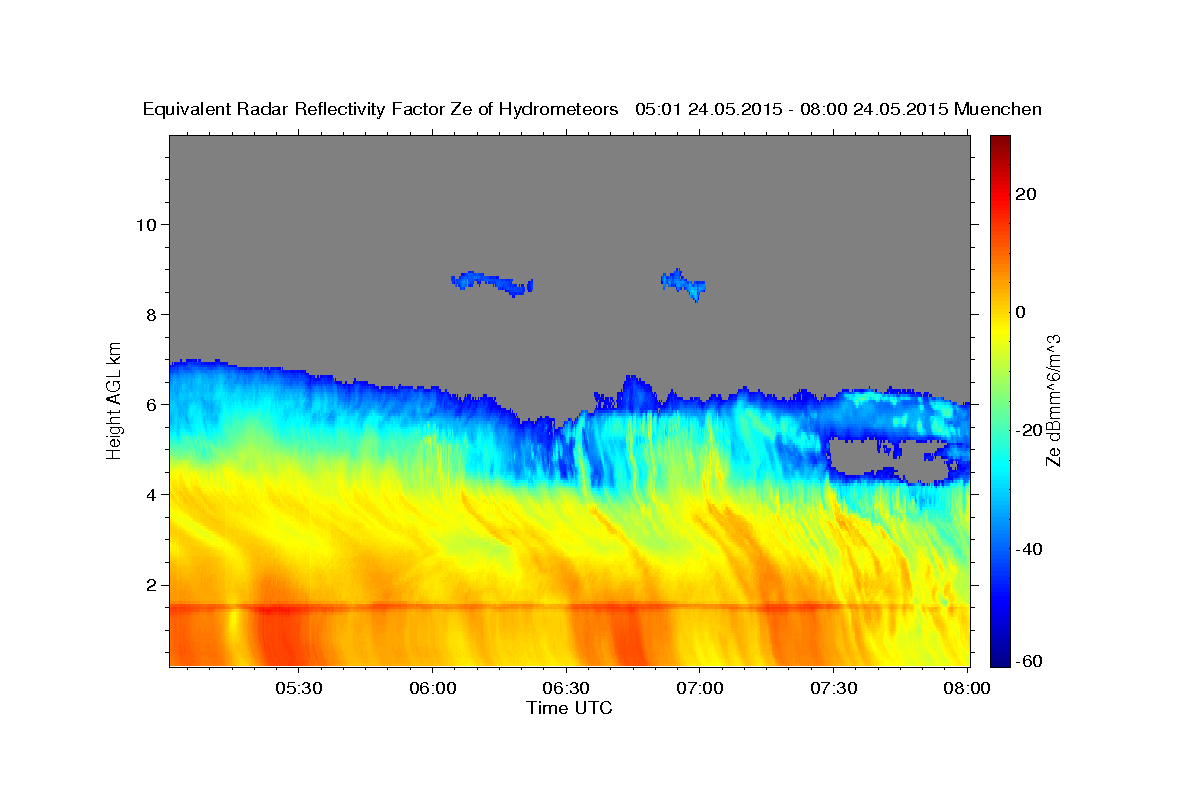
Task: Click the colorbar label '0'
Action: (x=1021, y=312)
